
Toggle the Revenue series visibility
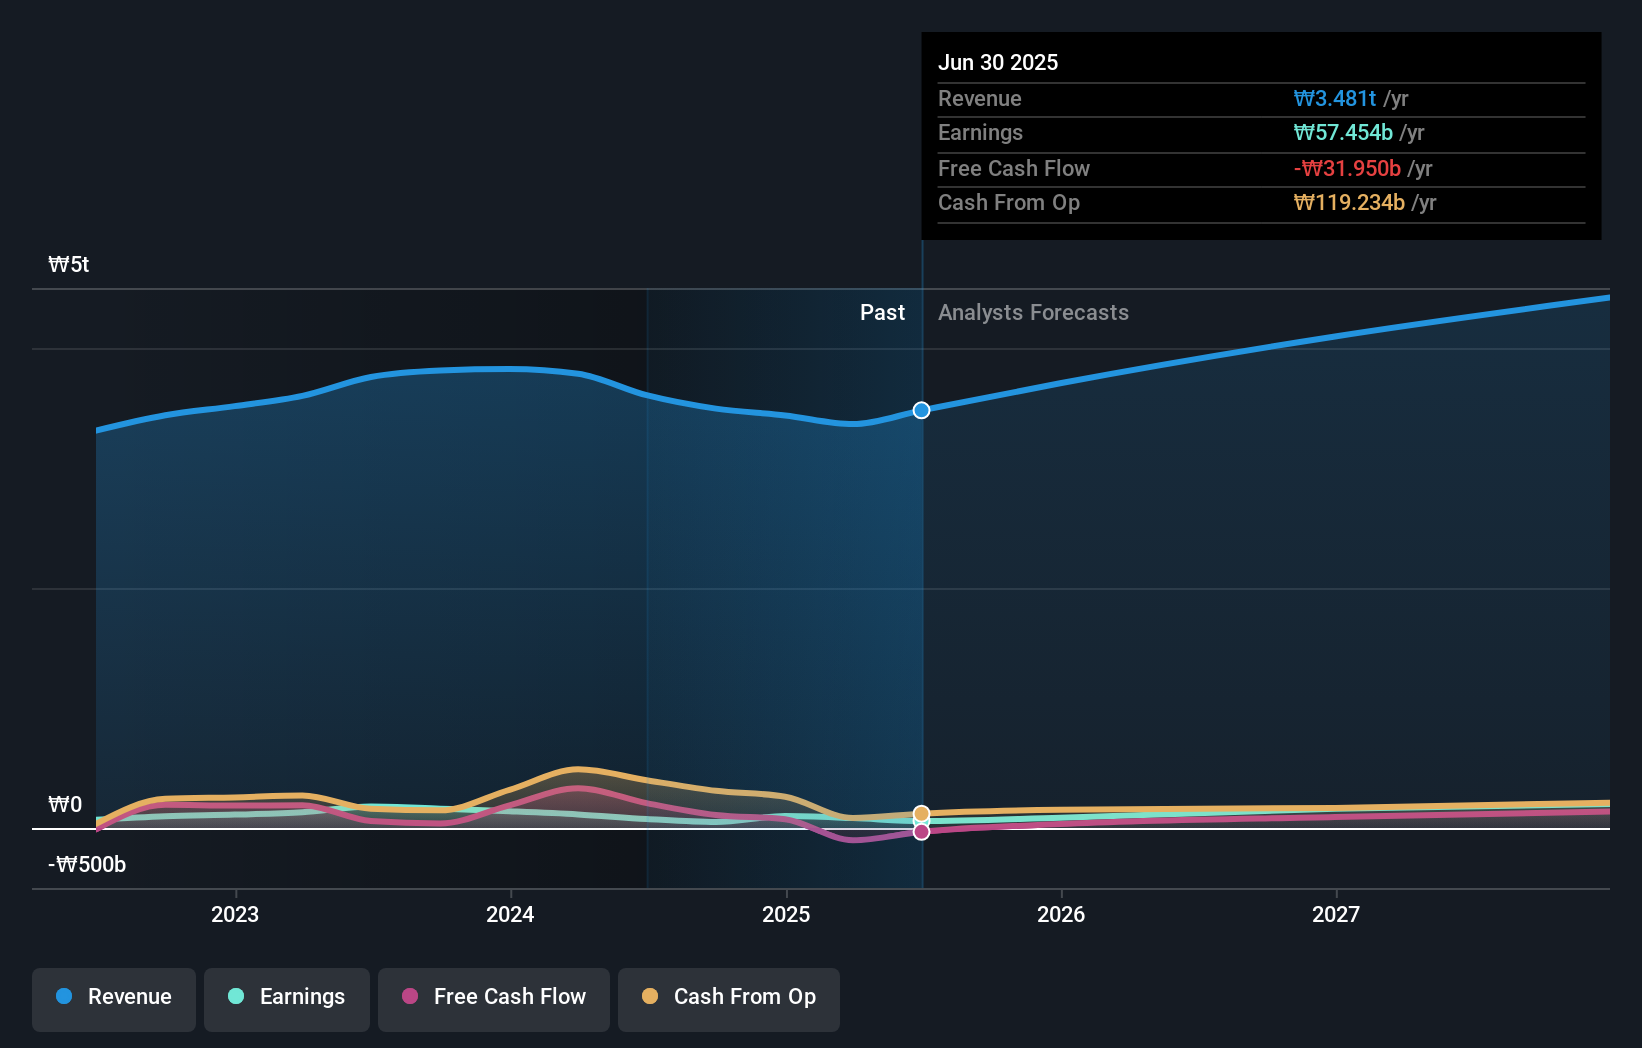click(113, 997)
